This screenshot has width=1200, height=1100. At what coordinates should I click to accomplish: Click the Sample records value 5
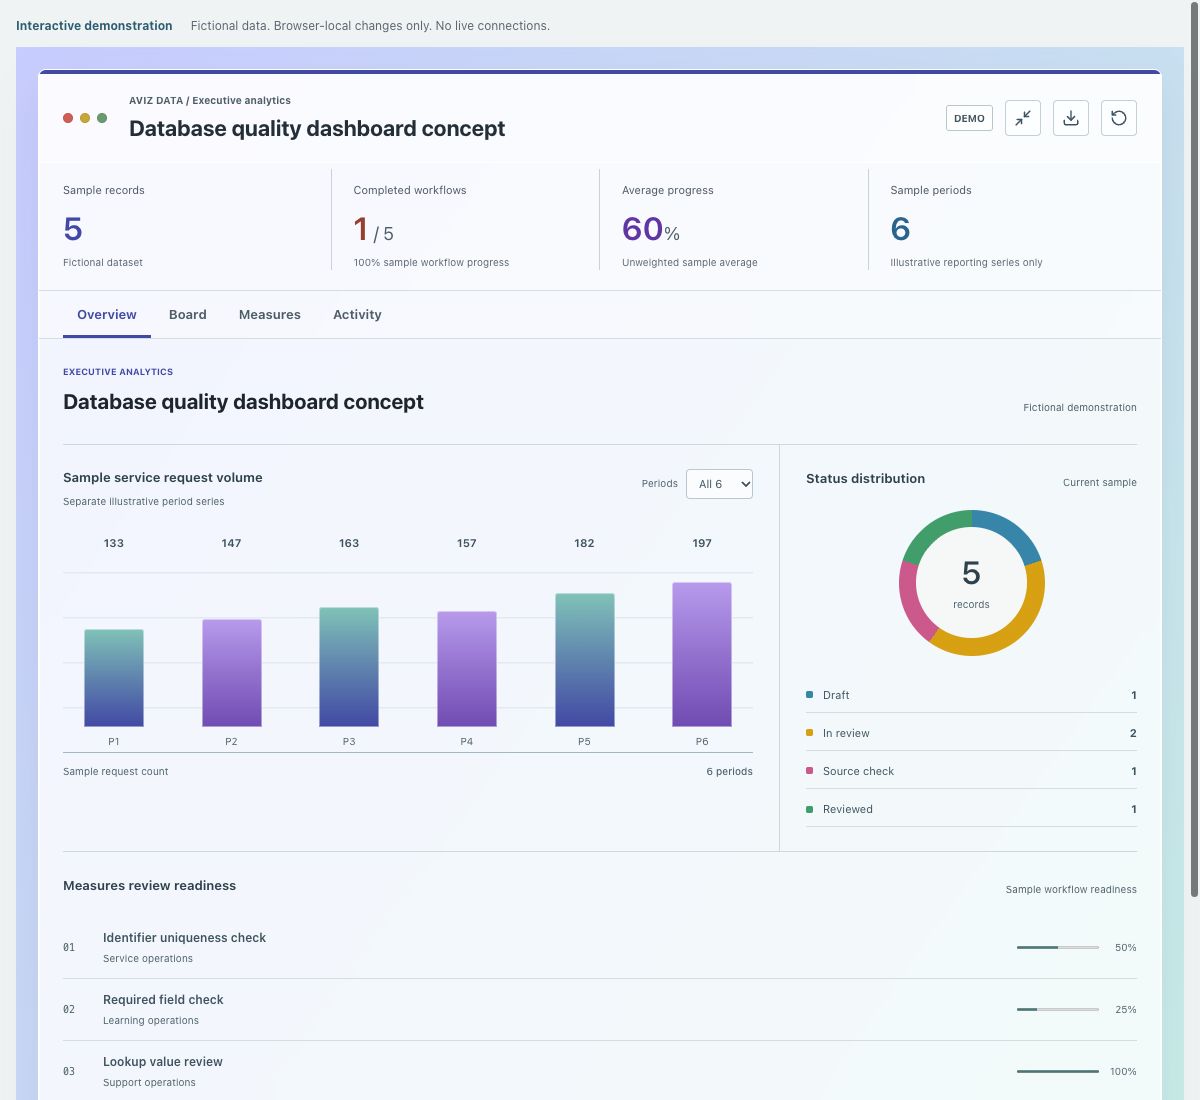click(73, 229)
